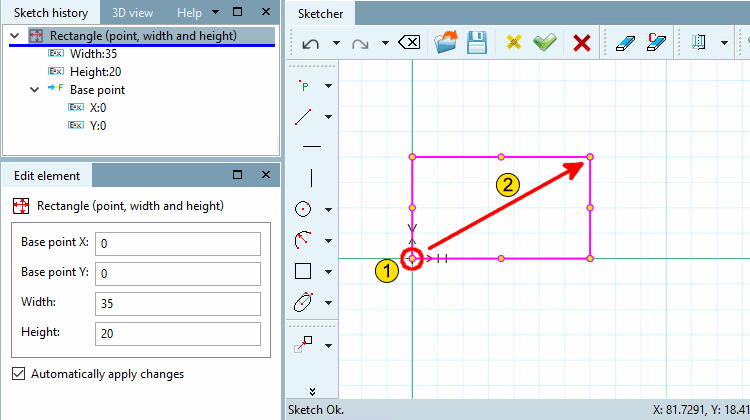Open the line tool dropdown arrow
Screen dimensions: 750x420
coord(329,117)
